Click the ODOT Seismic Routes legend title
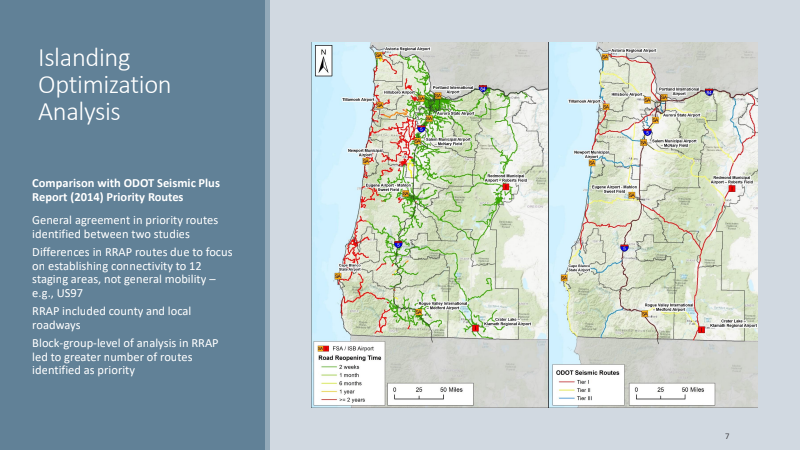This screenshot has width=800, height=450. 590,370
